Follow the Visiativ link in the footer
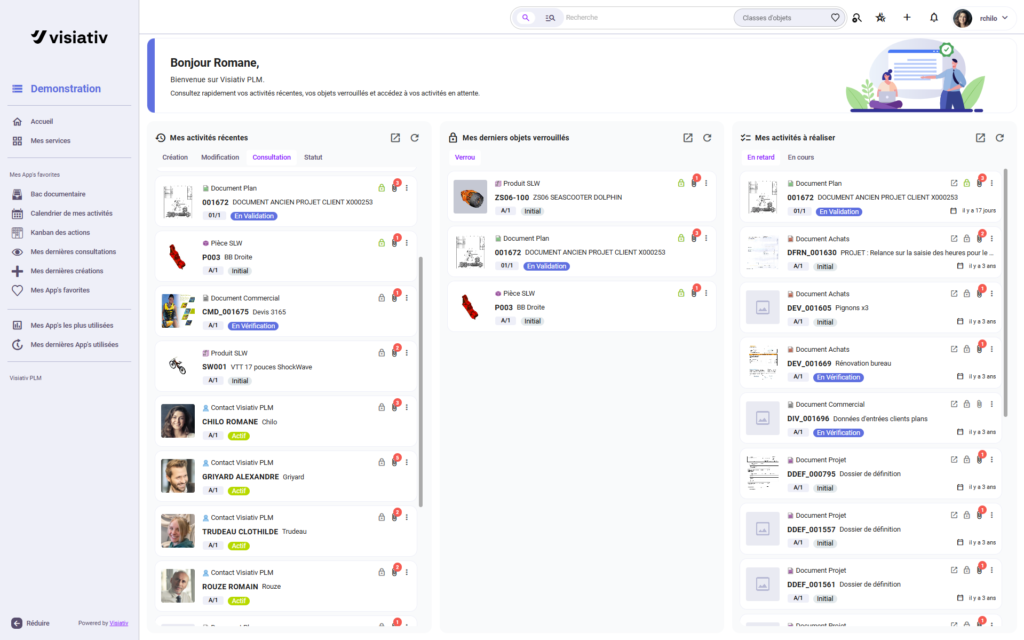The width and height of the screenshot is (1024, 640). [118, 623]
